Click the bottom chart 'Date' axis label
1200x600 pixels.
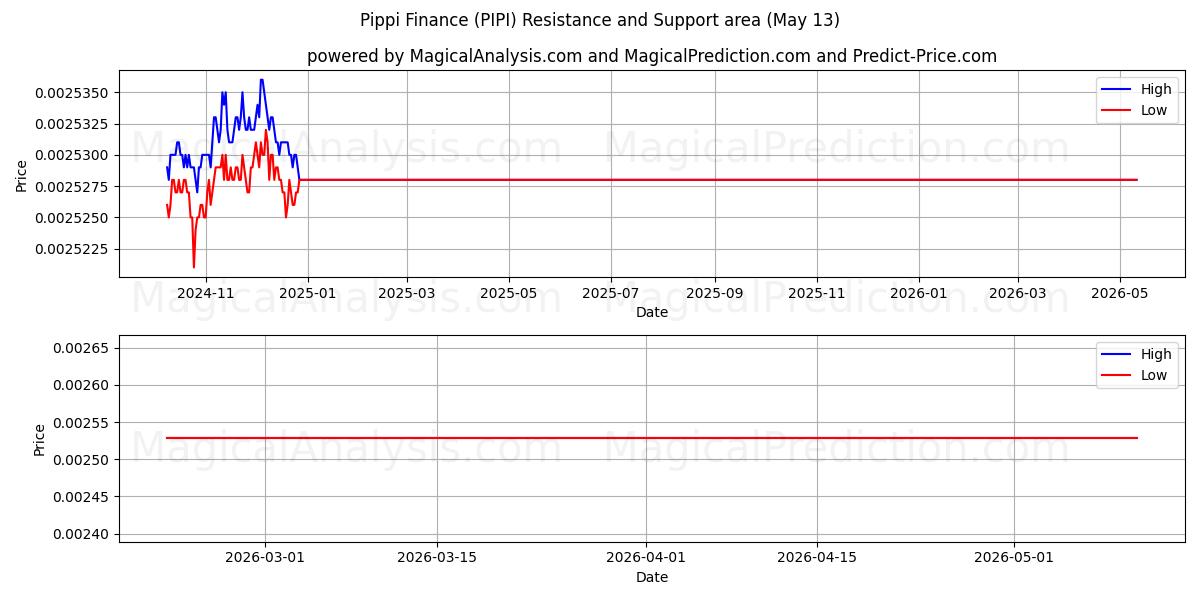[x=651, y=577]
